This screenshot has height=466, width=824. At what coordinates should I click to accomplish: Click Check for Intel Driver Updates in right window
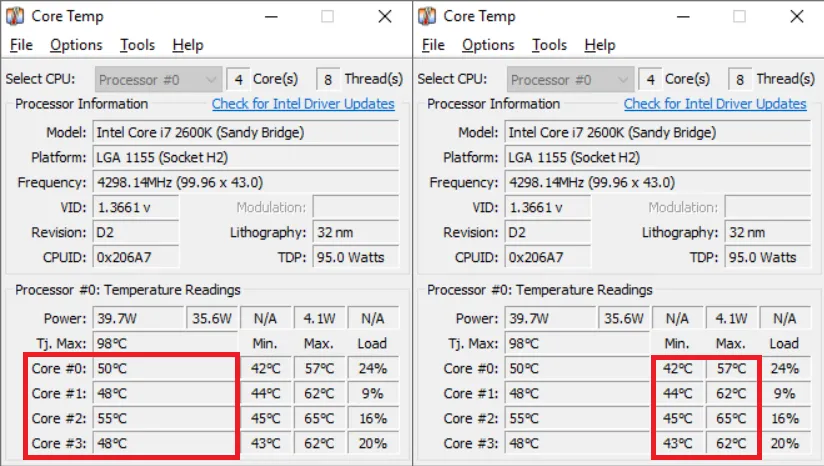(715, 104)
